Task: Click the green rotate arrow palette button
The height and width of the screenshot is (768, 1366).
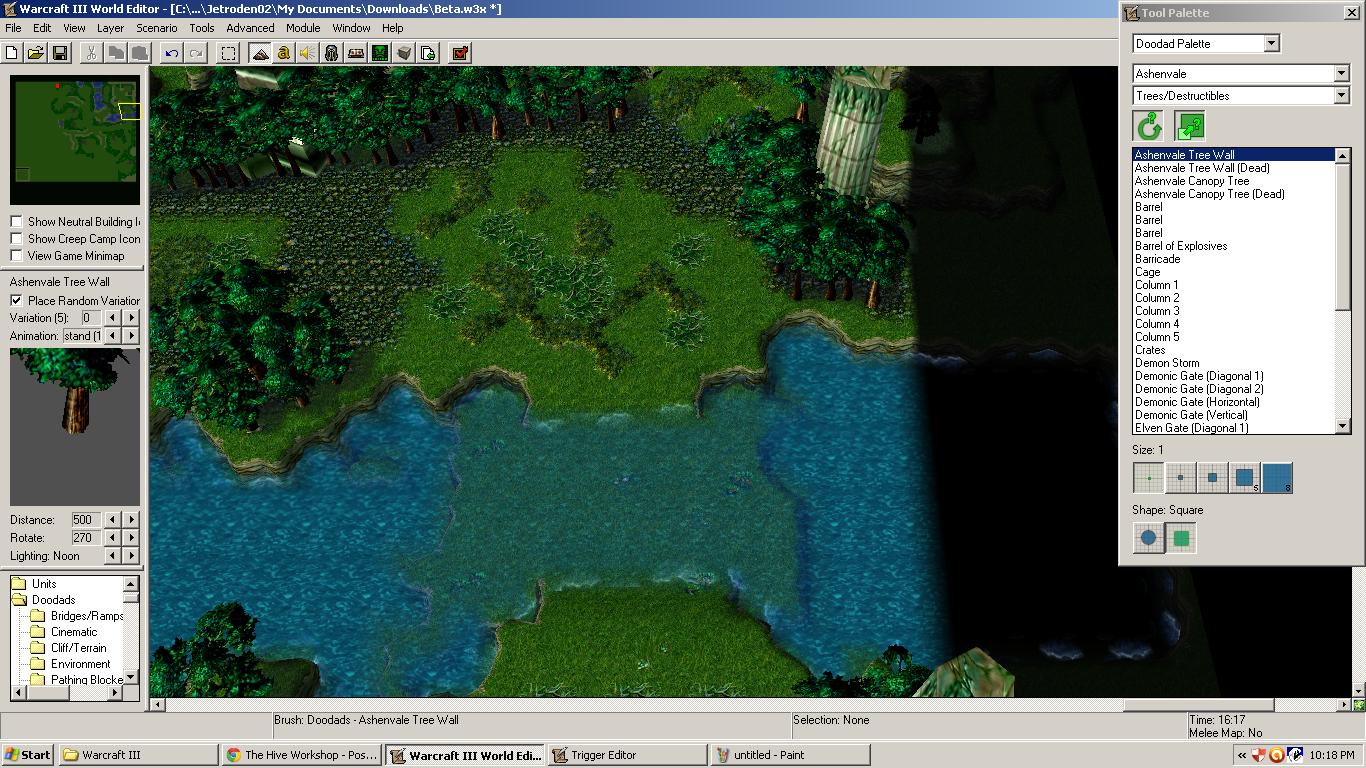Action: [1149, 126]
